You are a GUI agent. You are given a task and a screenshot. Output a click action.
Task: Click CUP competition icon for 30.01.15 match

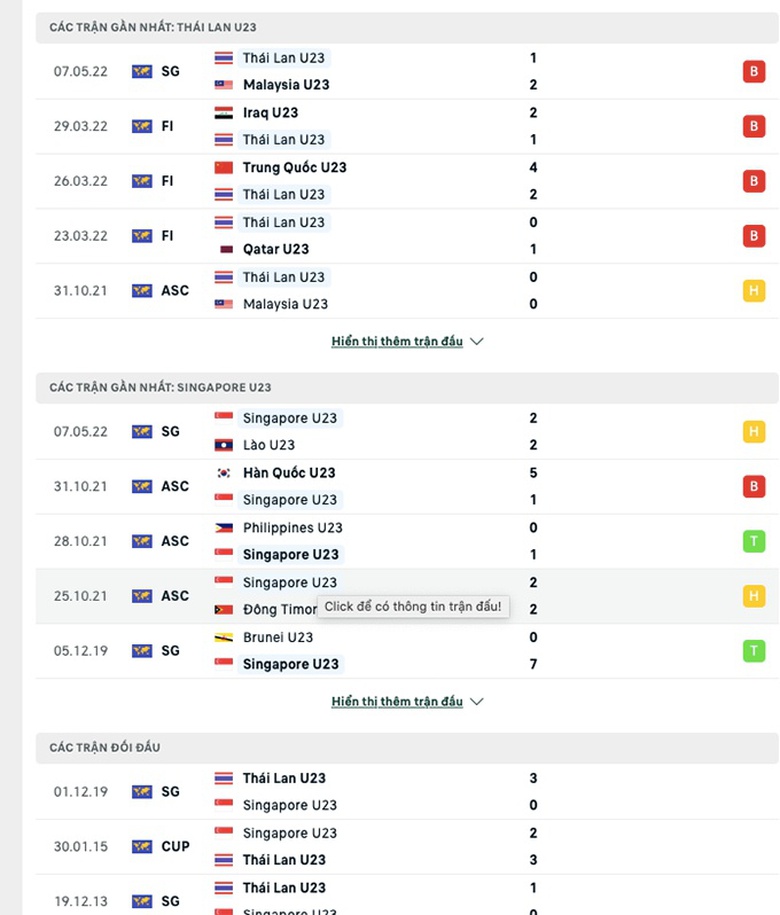[142, 846]
